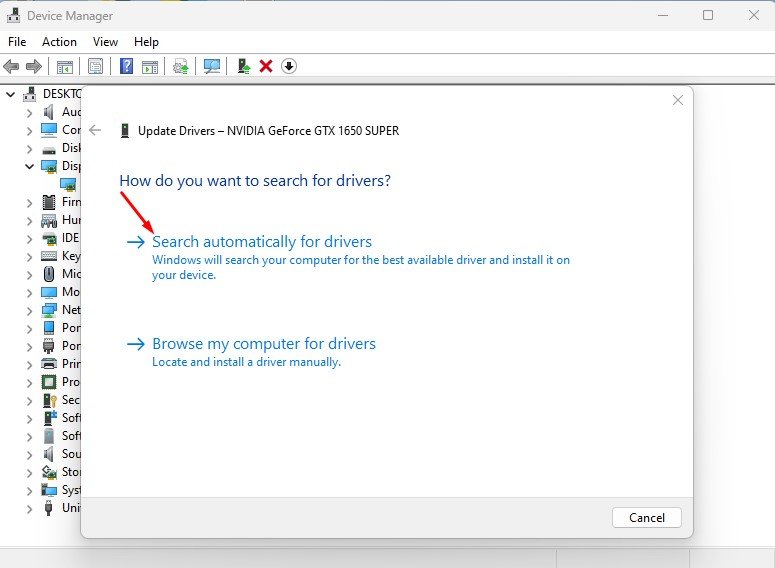Viewport: 775px width, 568px height.
Task: Click the red X Uninstall device icon
Action: click(x=266, y=66)
